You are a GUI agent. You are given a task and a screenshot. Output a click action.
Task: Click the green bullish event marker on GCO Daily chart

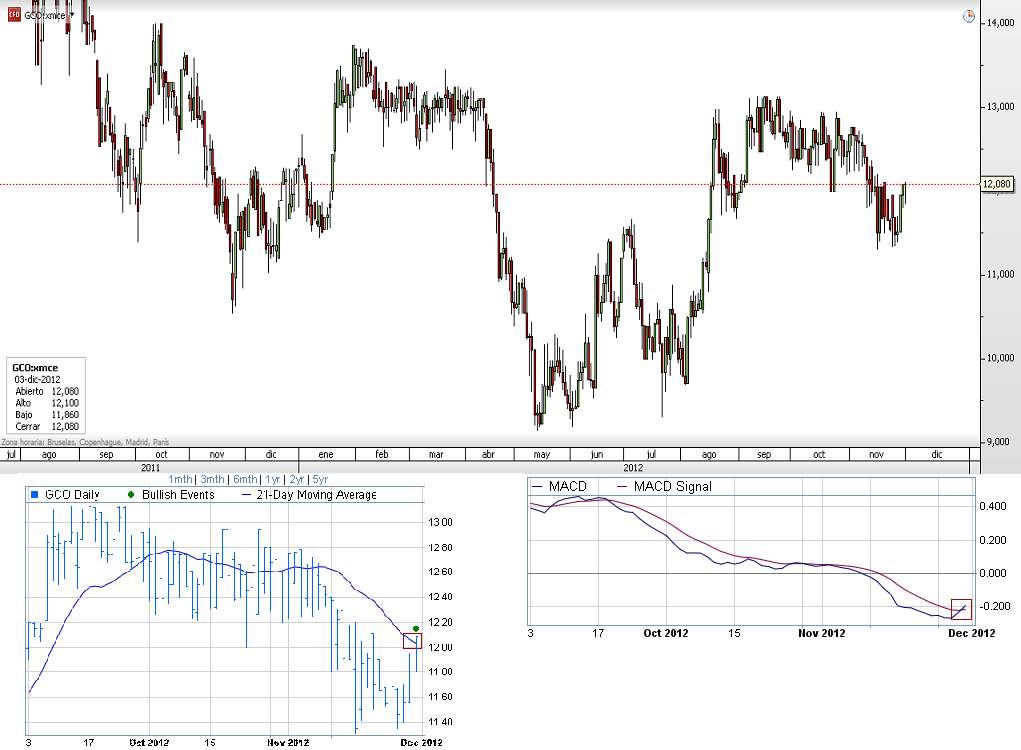(x=416, y=629)
